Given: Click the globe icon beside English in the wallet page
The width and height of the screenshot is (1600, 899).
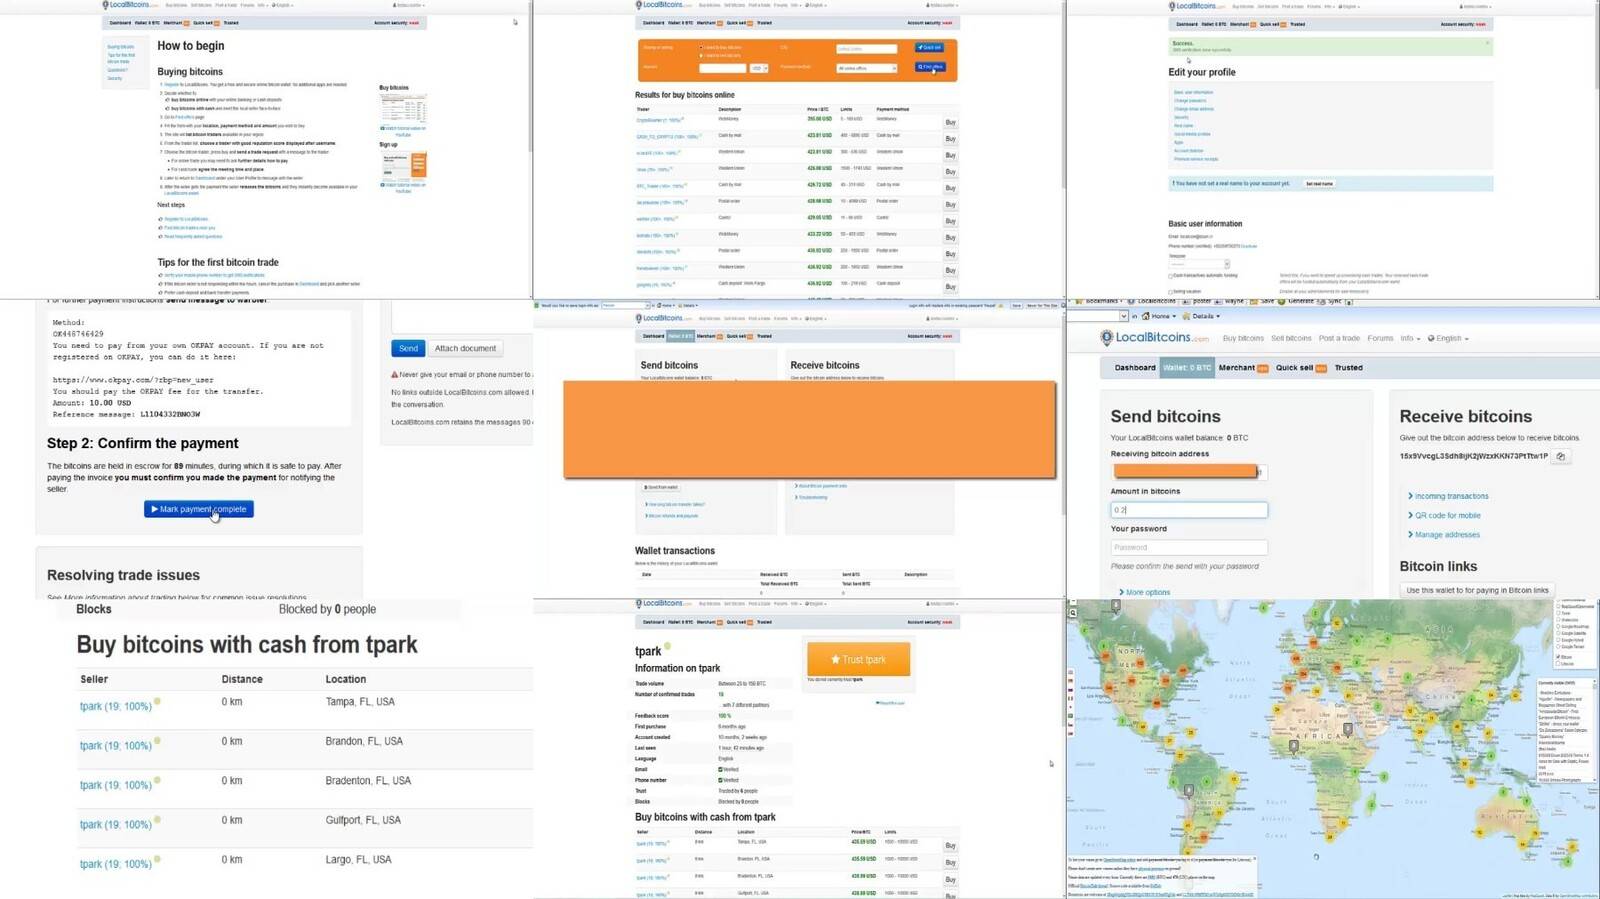Looking at the screenshot, I should (x=1431, y=339).
